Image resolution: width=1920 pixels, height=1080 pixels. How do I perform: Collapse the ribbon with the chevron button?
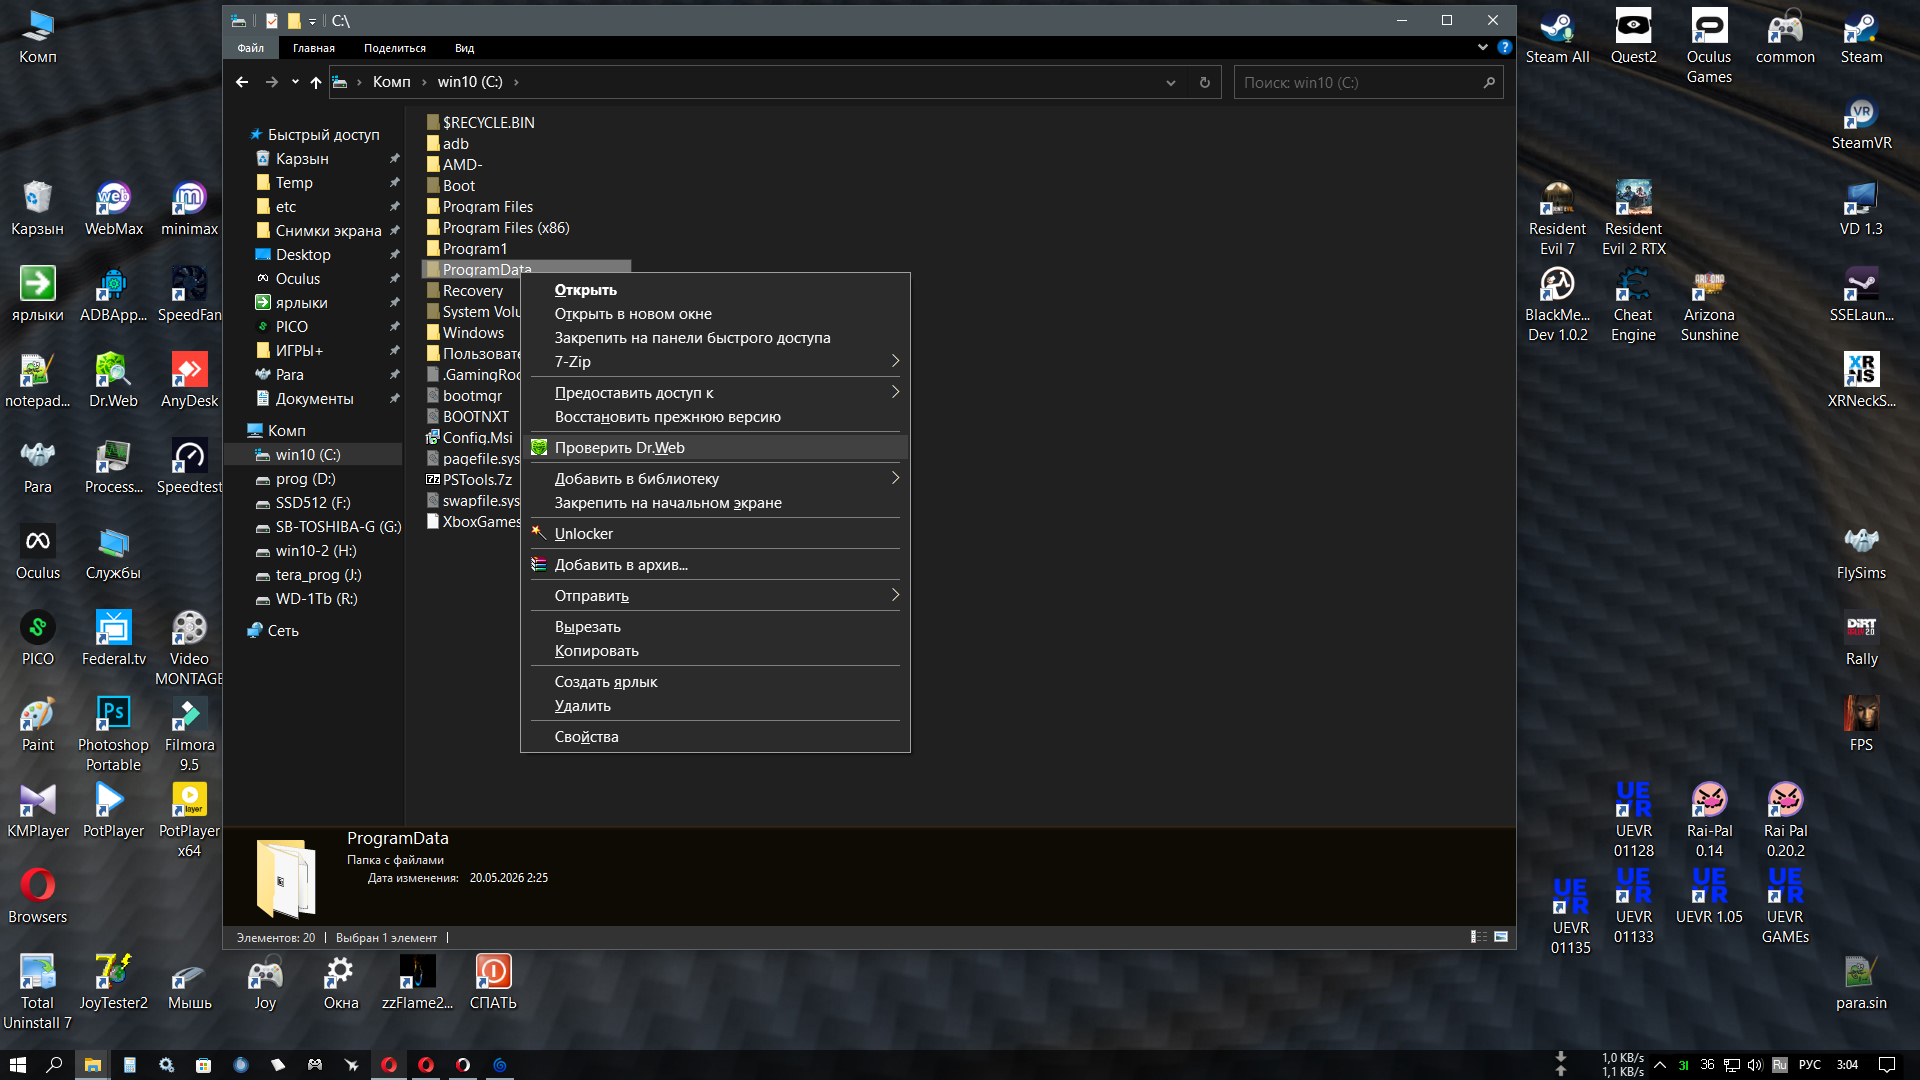[x=1482, y=47]
